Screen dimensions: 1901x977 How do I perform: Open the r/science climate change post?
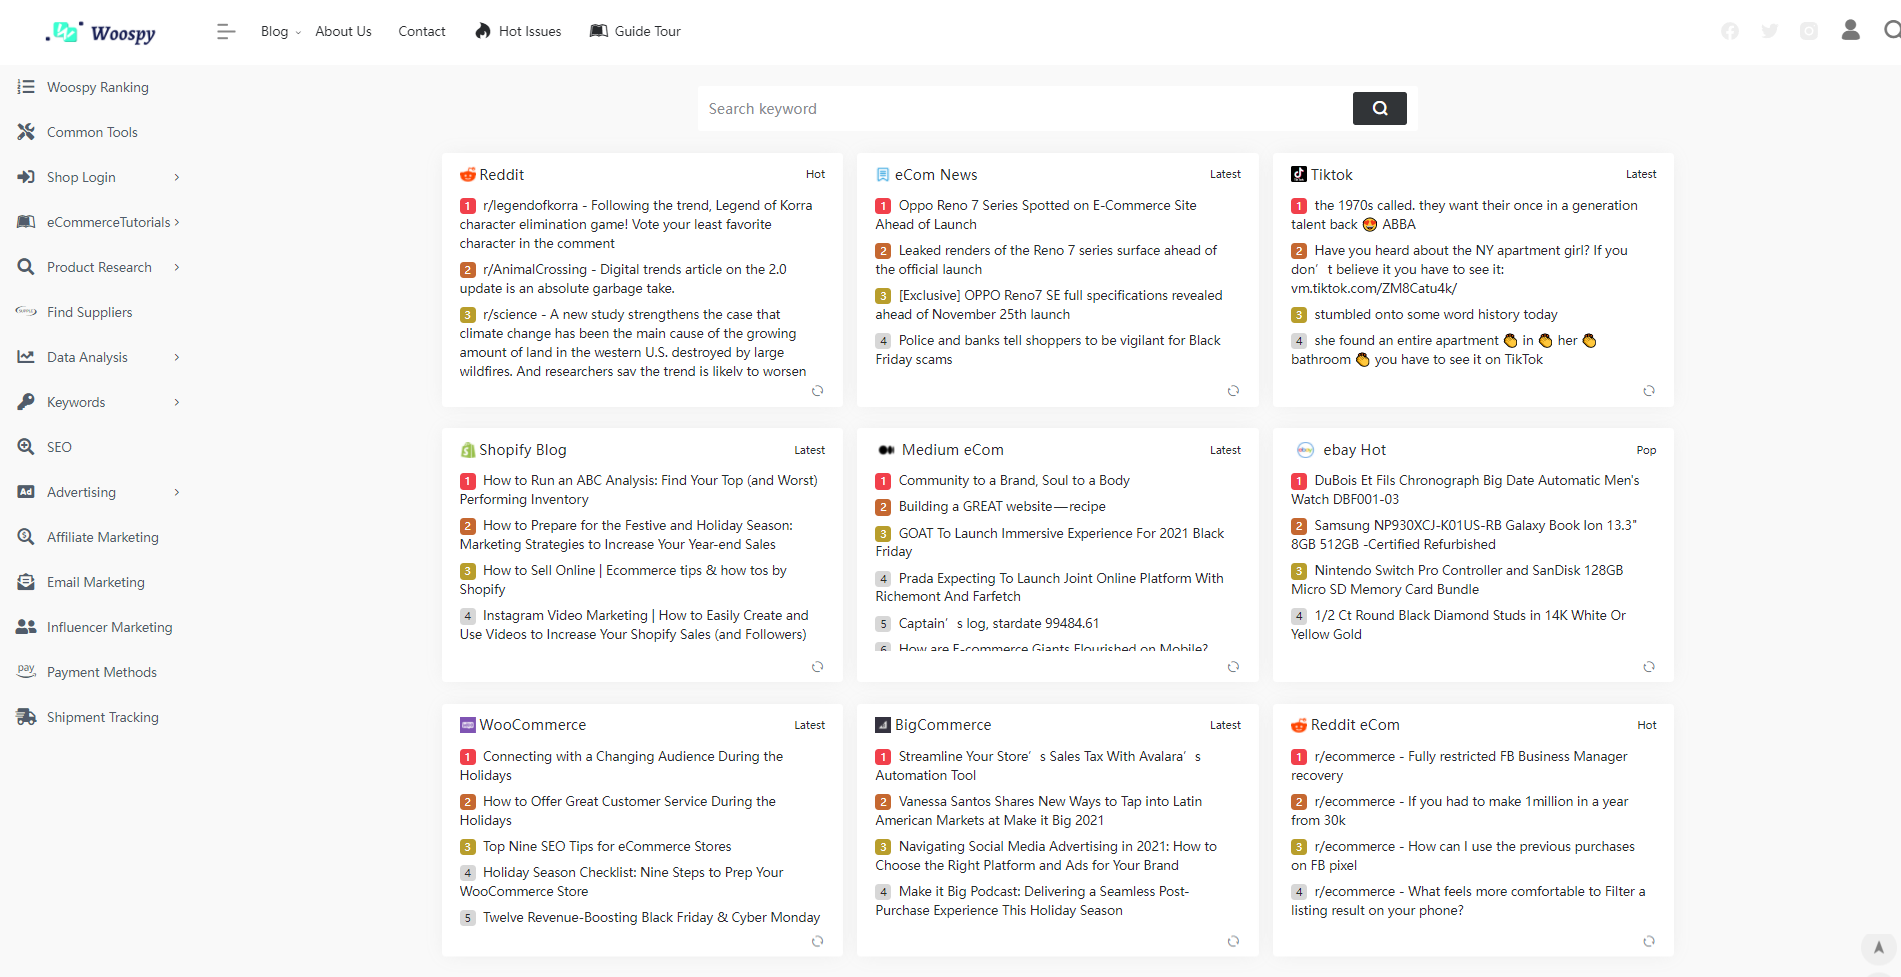[633, 343]
